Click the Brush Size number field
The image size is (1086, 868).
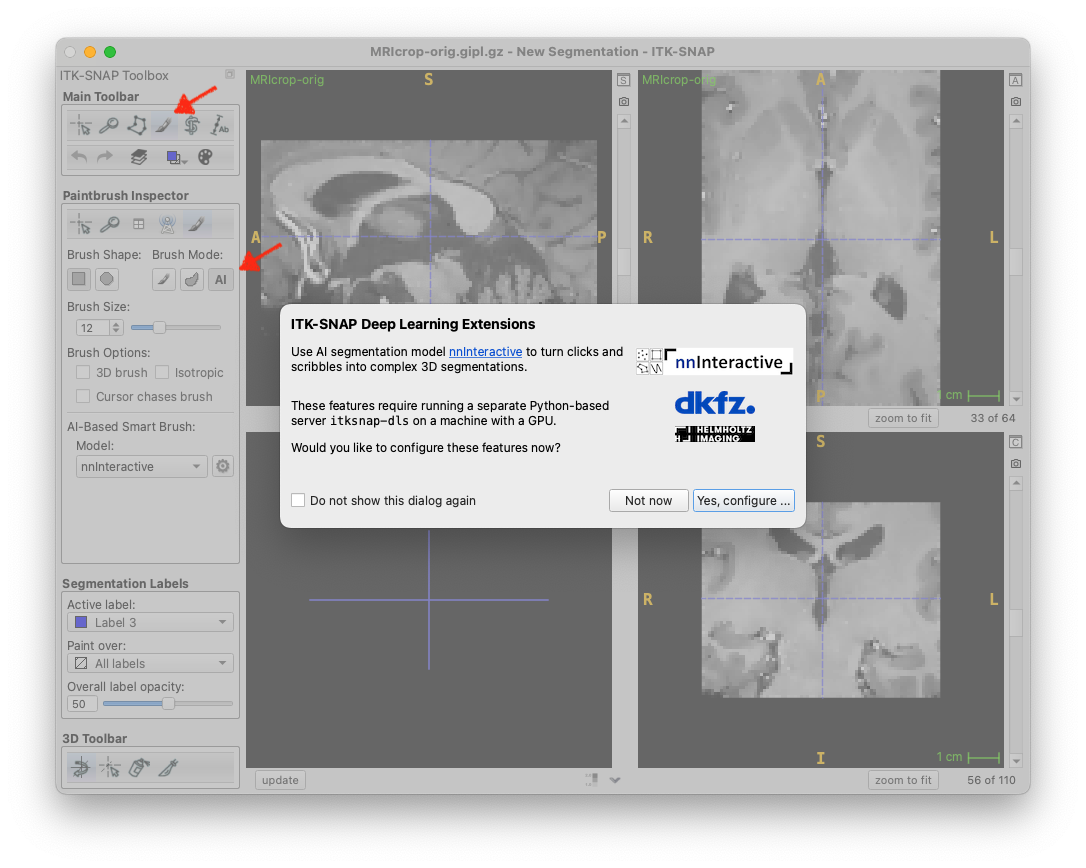click(x=93, y=328)
